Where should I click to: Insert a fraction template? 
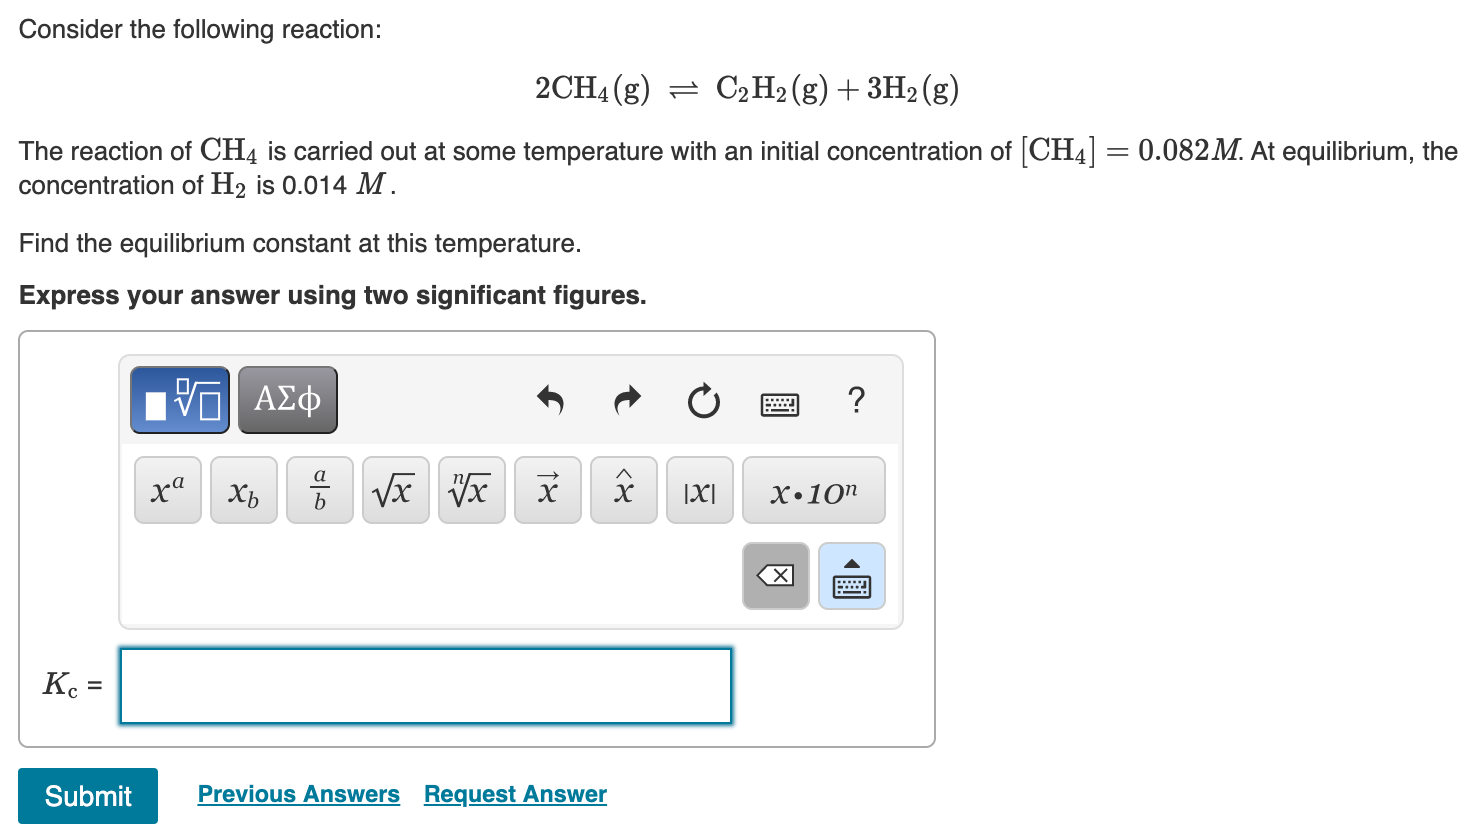[x=319, y=489]
